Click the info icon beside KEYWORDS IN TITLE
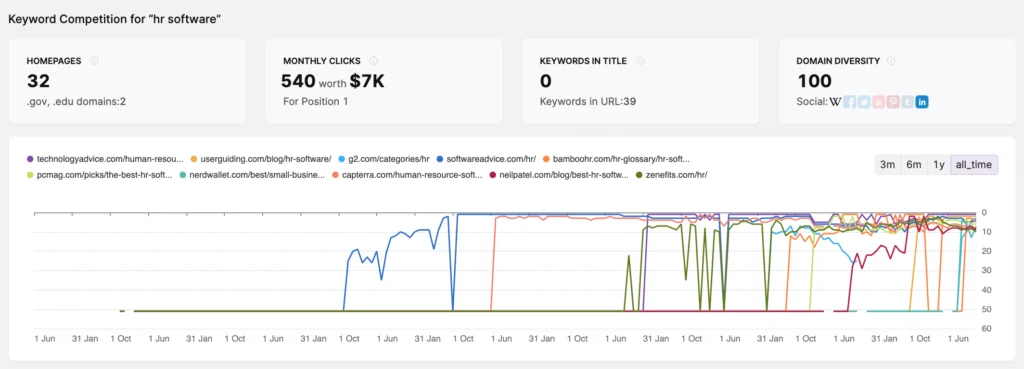This screenshot has height=369, width=1024. tap(640, 61)
